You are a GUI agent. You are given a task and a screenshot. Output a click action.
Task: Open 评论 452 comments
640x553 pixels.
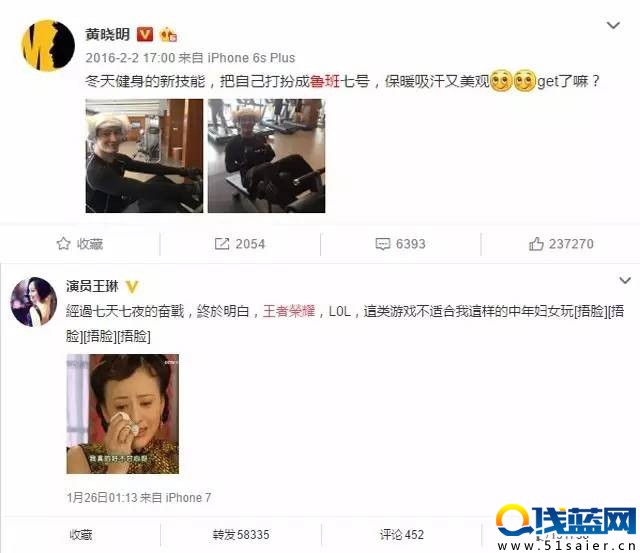402,535
